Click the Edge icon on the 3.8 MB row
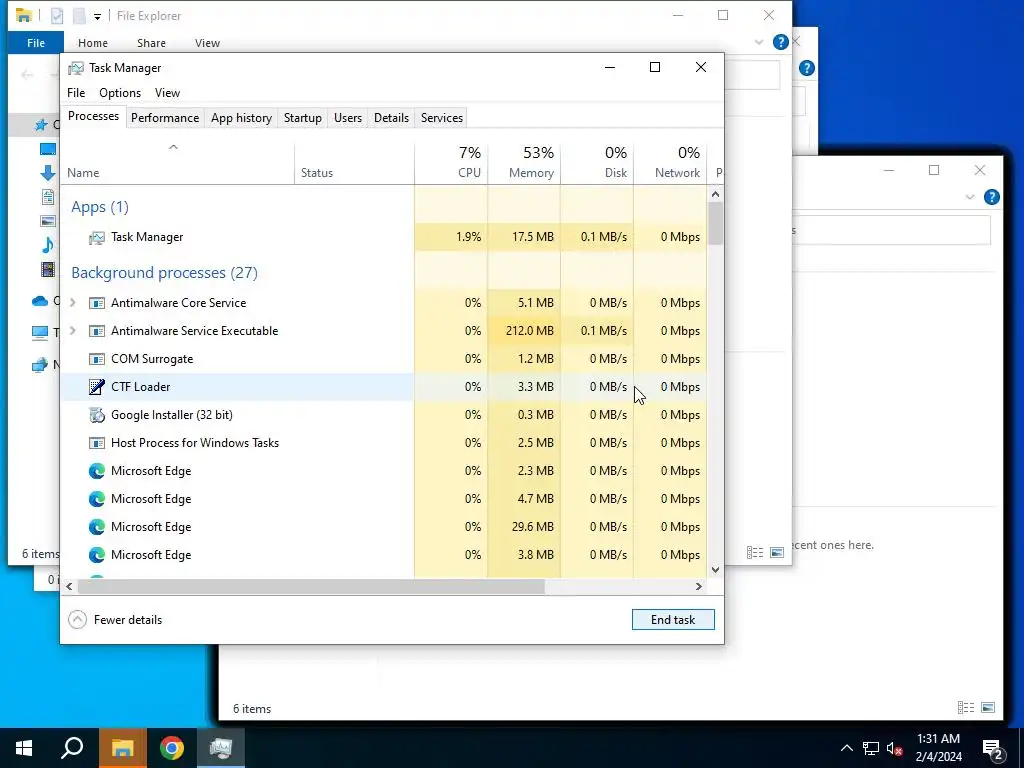 pos(97,555)
